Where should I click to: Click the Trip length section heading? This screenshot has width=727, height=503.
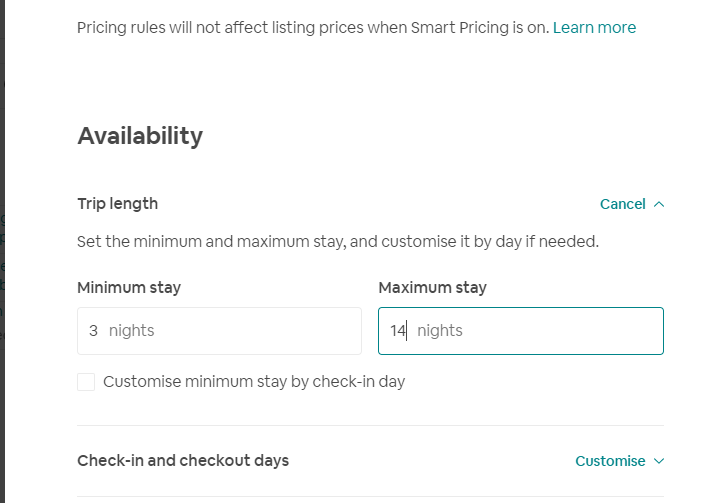pyautogui.click(x=117, y=204)
